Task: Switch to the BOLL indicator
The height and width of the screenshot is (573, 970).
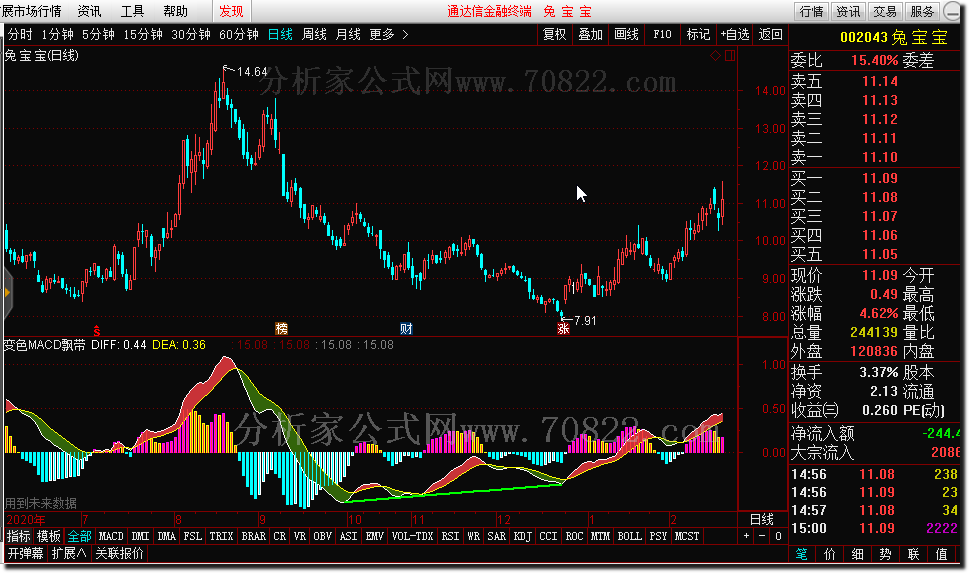Action: [629, 536]
